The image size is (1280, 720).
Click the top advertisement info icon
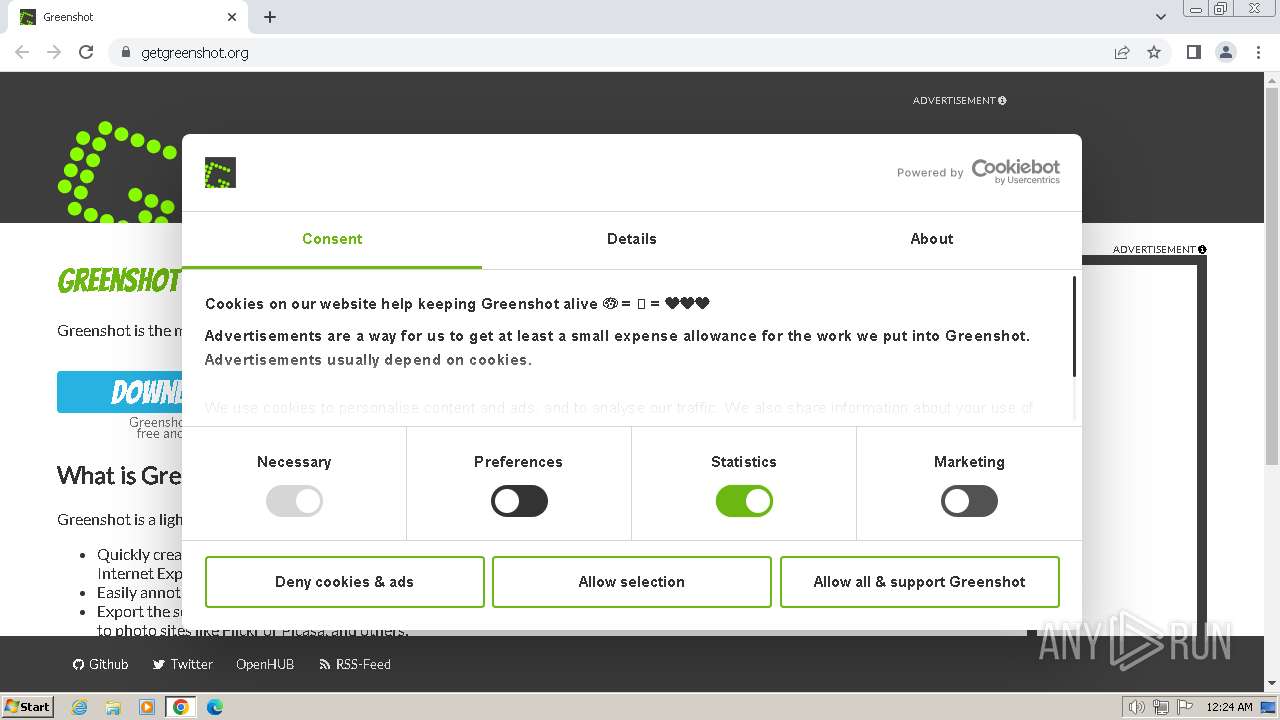pos(1002,100)
